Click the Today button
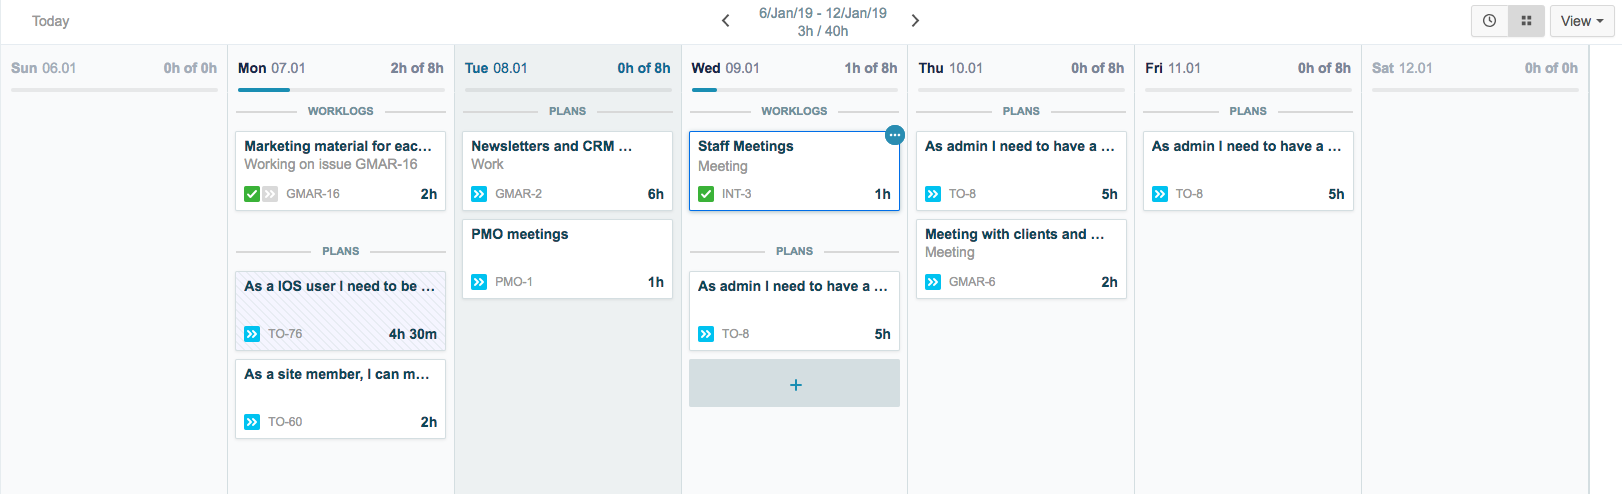1622x494 pixels. click(50, 21)
